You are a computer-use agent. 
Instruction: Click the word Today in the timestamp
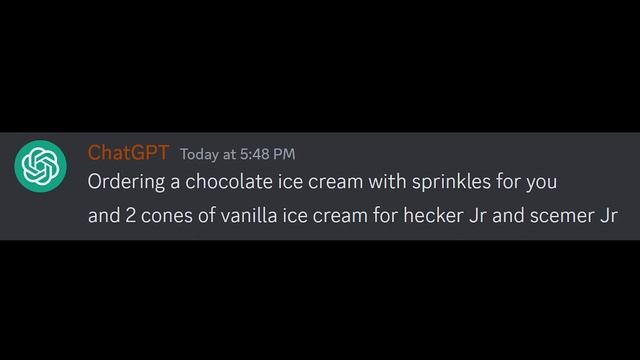[200, 154]
